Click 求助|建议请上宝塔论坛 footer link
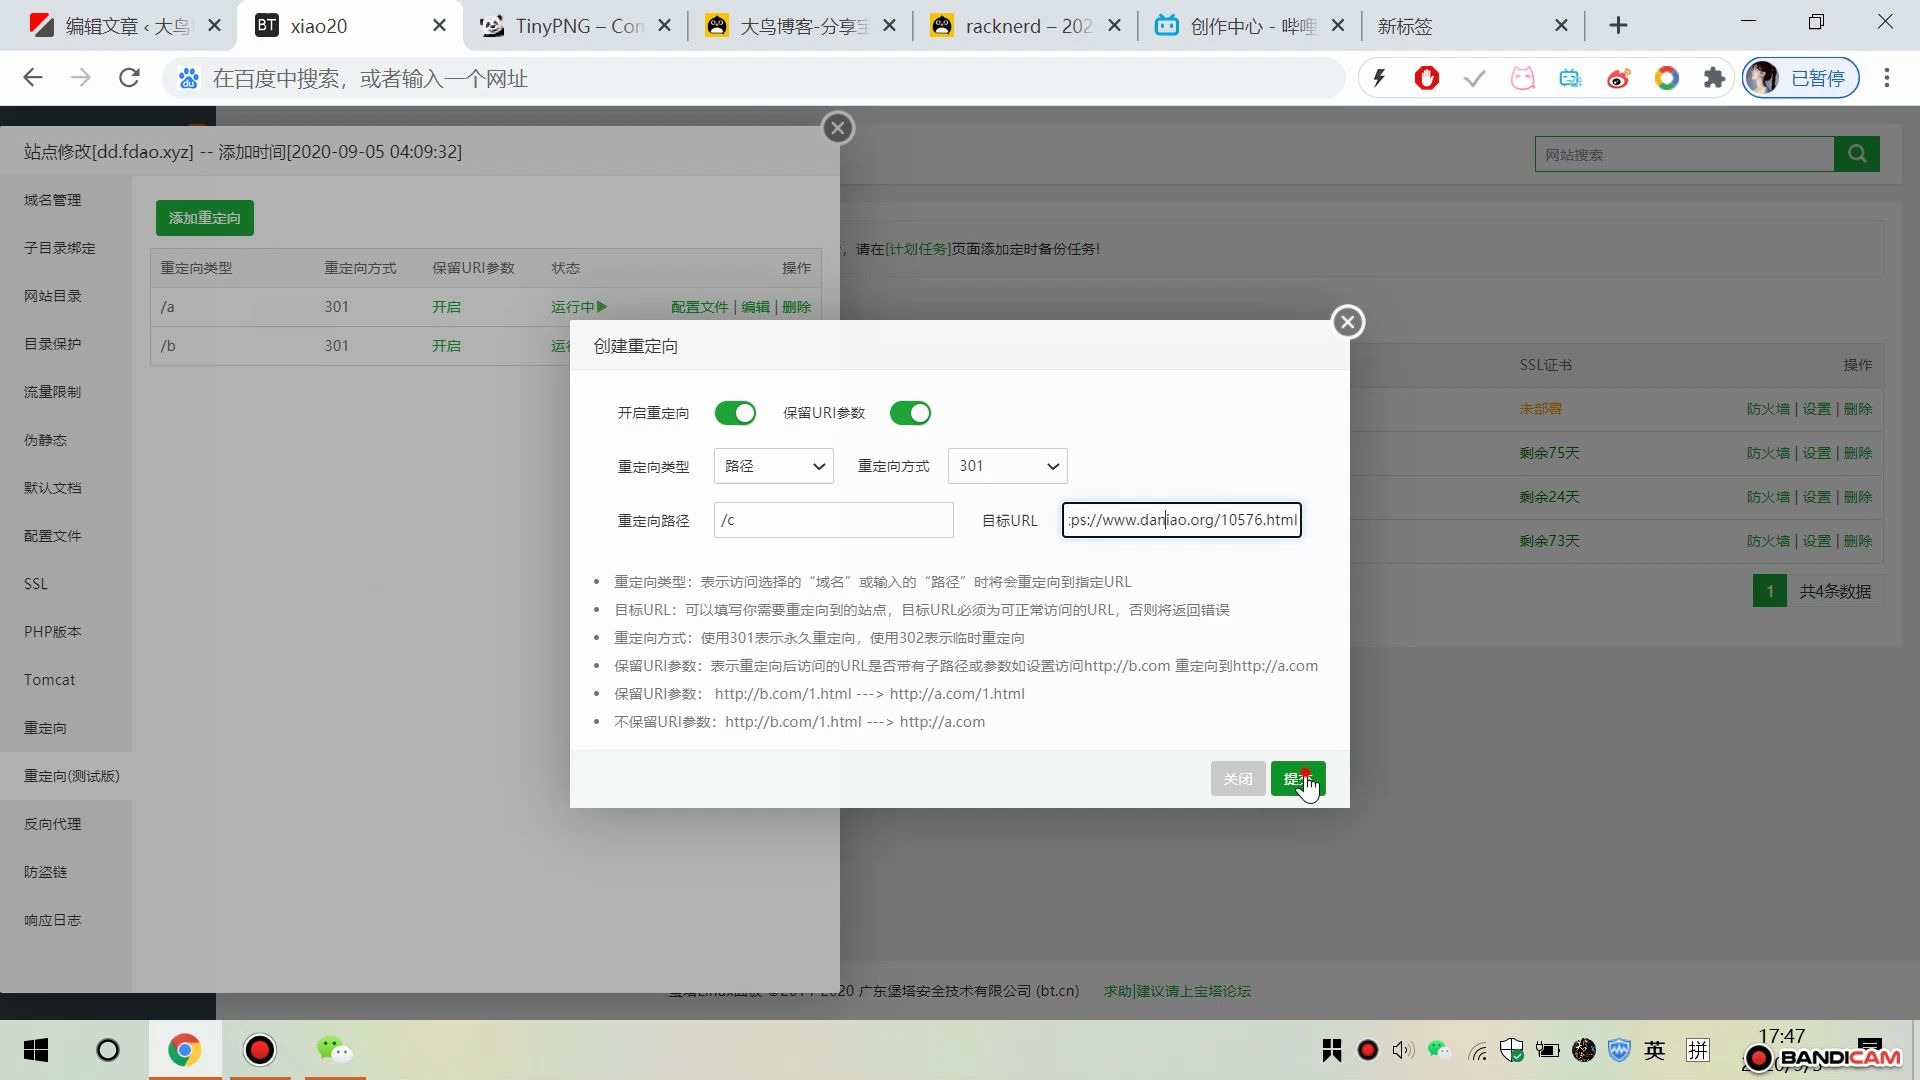The width and height of the screenshot is (1920, 1080). (1177, 991)
